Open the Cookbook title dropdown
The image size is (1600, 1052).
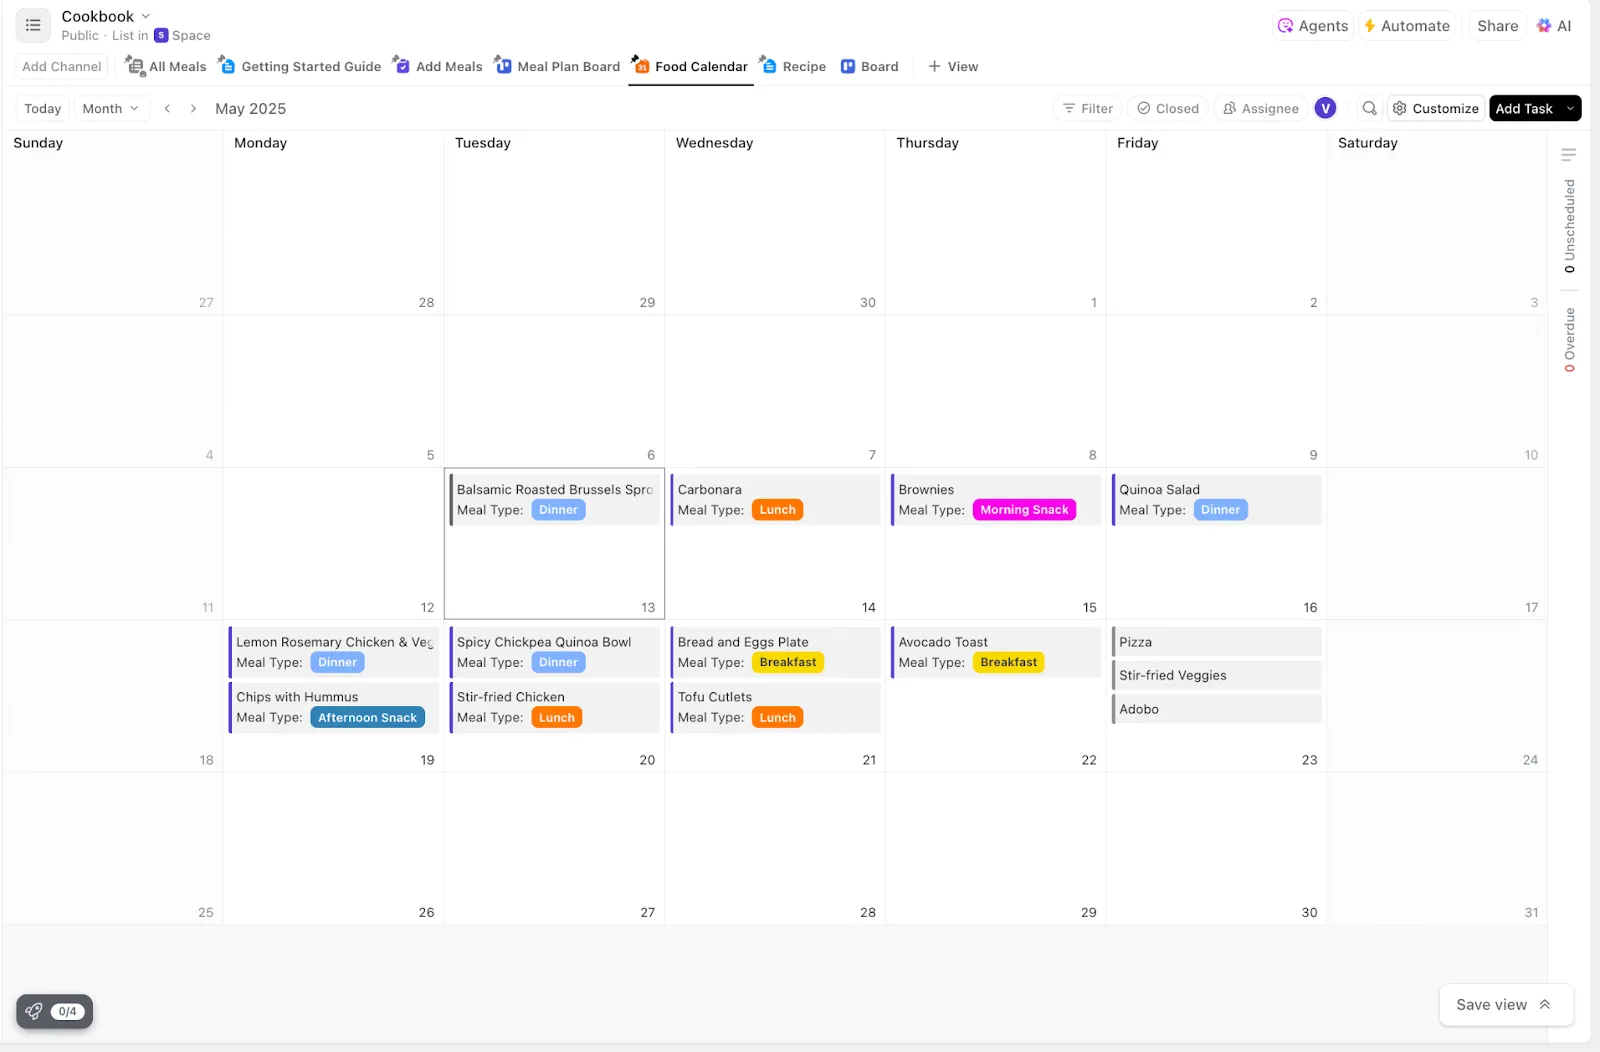coord(146,16)
